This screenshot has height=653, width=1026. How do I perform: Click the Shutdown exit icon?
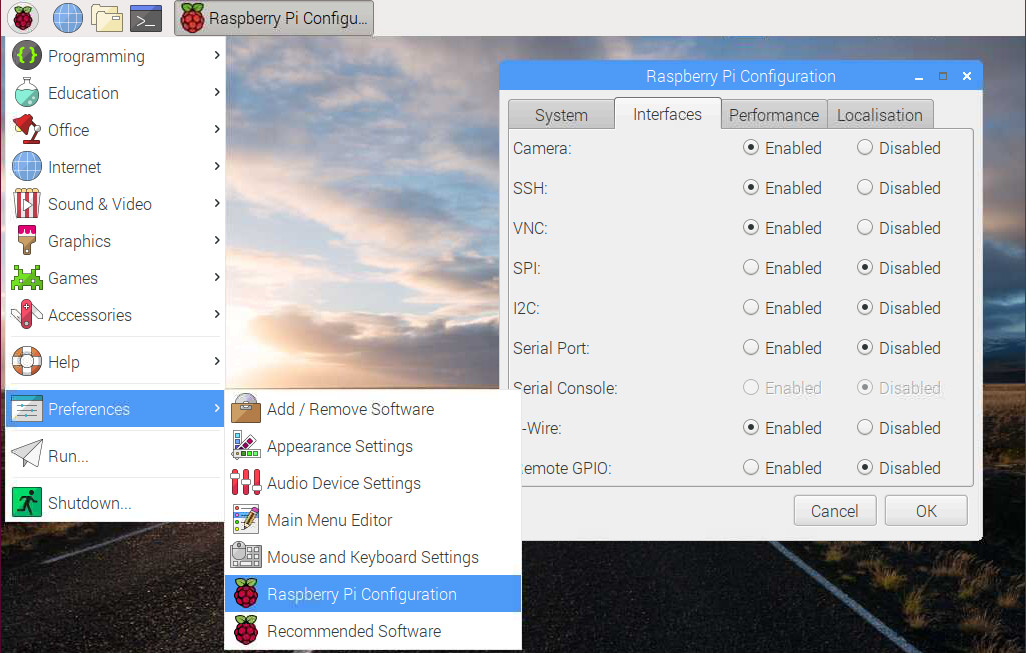(27, 503)
